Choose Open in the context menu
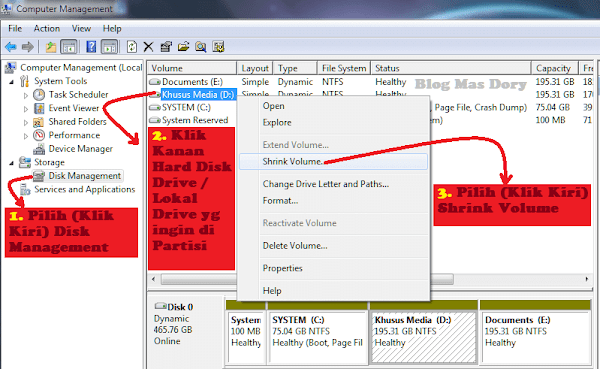 [x=333, y=106]
